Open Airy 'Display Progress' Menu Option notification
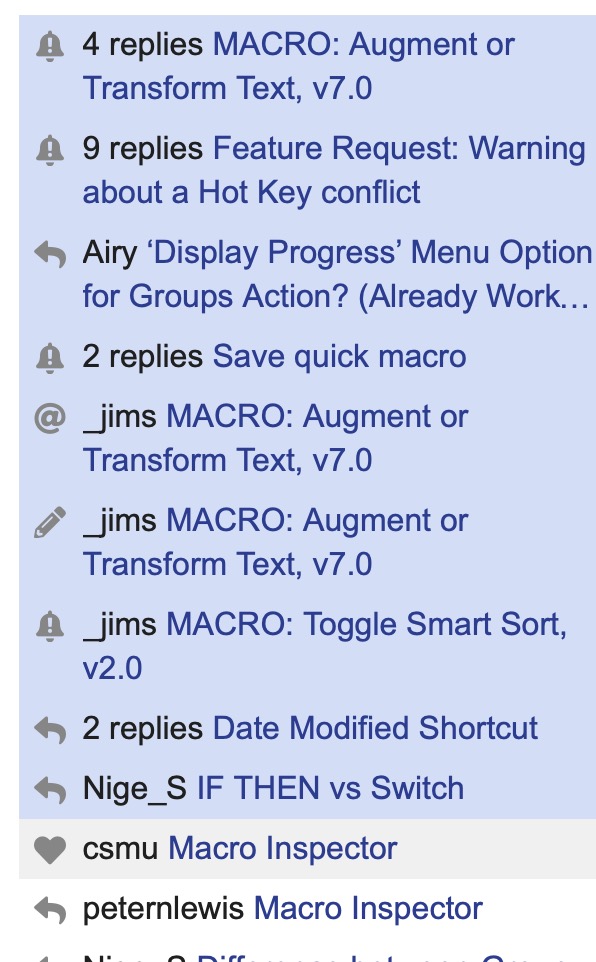Image resolution: width=596 pixels, height=962 pixels. [x=308, y=274]
